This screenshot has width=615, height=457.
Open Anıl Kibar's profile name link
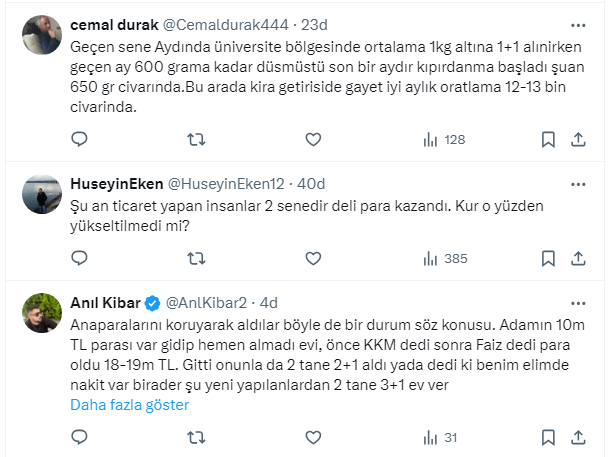click(107, 301)
